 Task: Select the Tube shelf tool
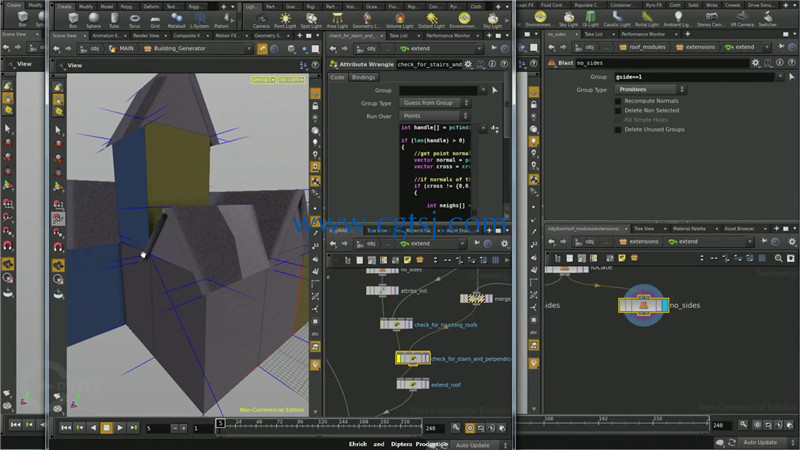point(114,20)
